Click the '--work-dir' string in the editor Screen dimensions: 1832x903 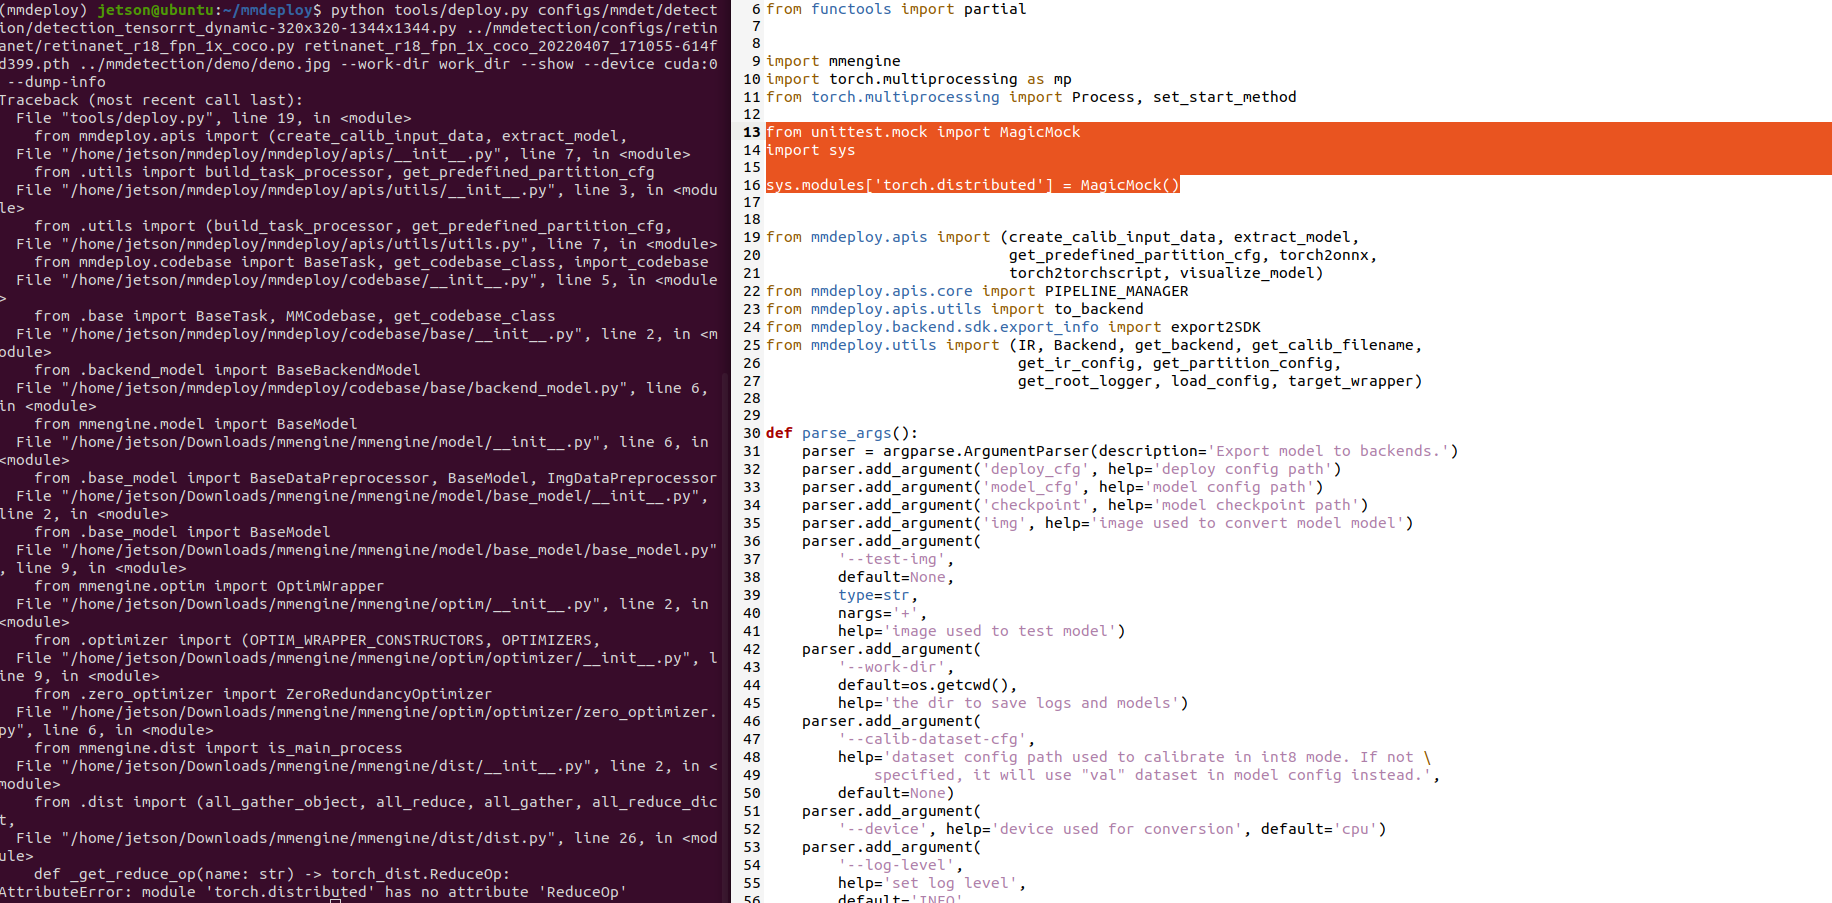892,667
